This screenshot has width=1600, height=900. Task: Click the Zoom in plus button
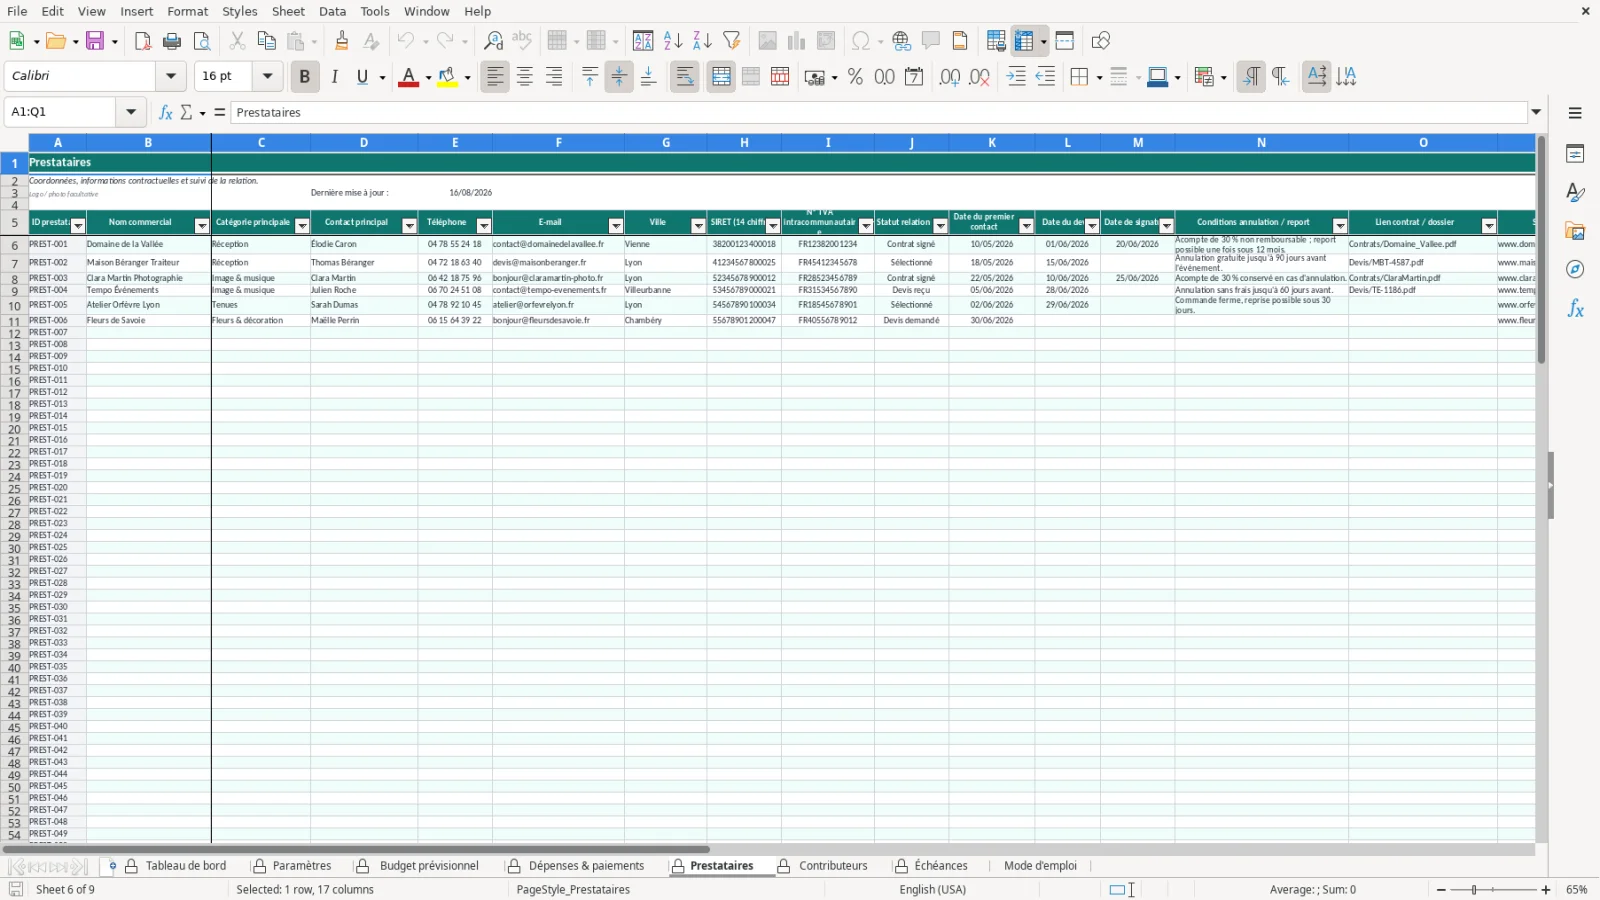(x=1546, y=890)
